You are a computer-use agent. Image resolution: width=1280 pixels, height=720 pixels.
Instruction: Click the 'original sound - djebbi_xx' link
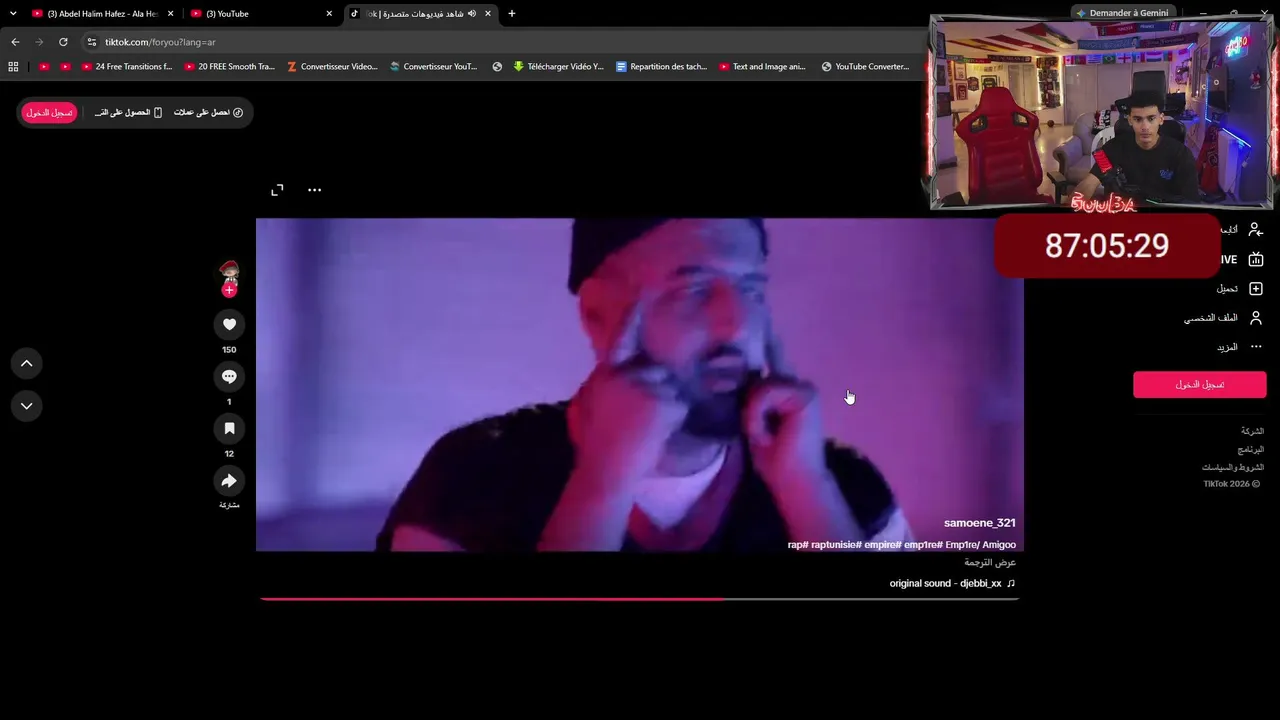[x=945, y=584]
